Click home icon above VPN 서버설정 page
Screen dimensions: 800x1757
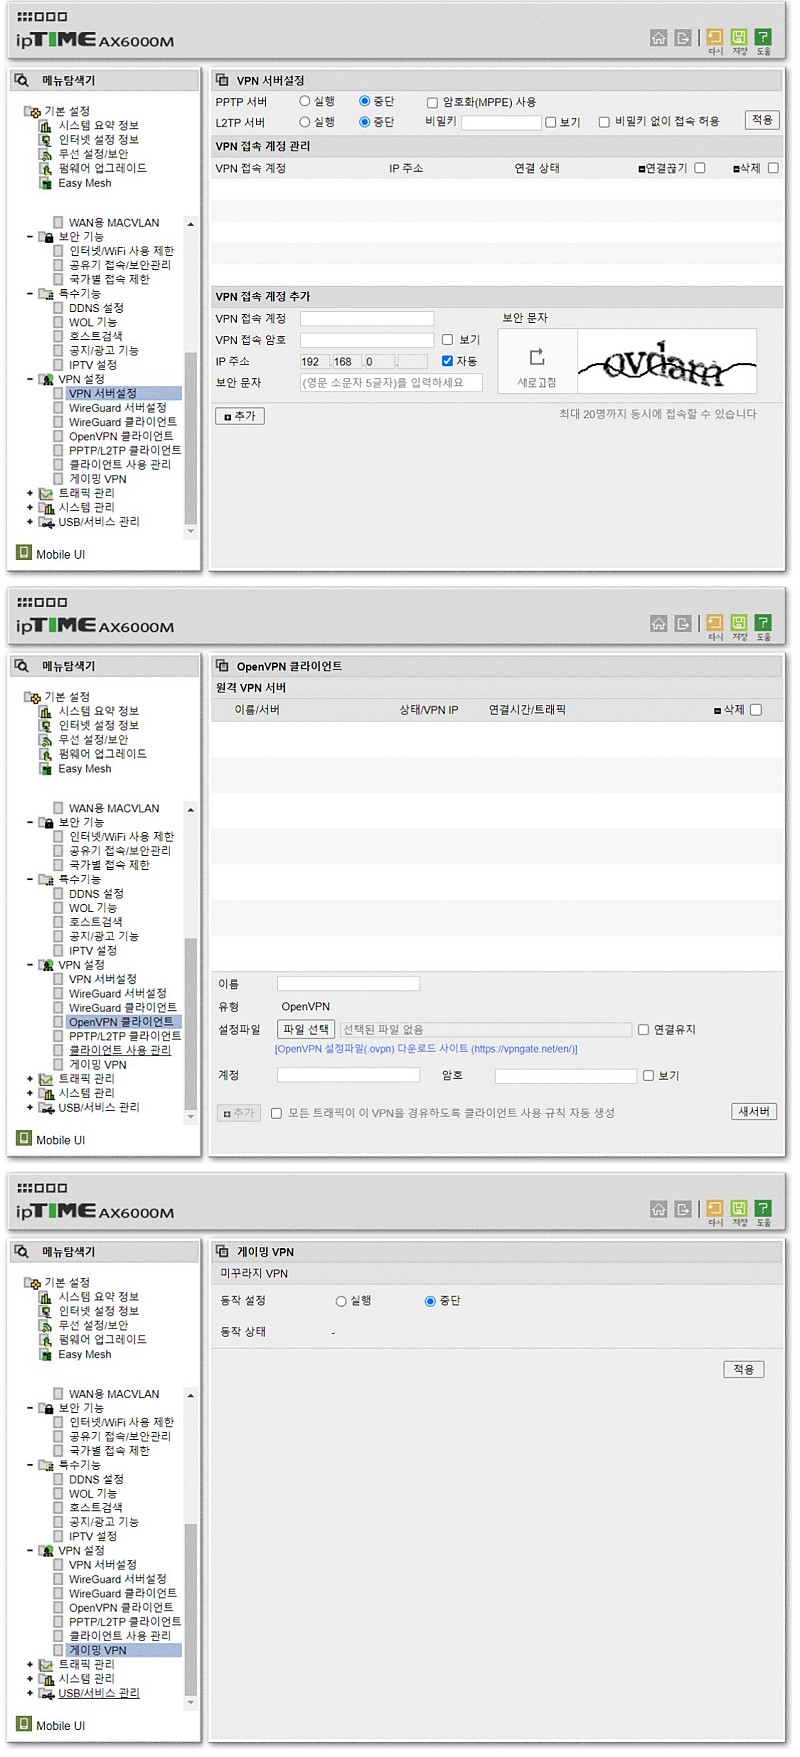click(658, 38)
